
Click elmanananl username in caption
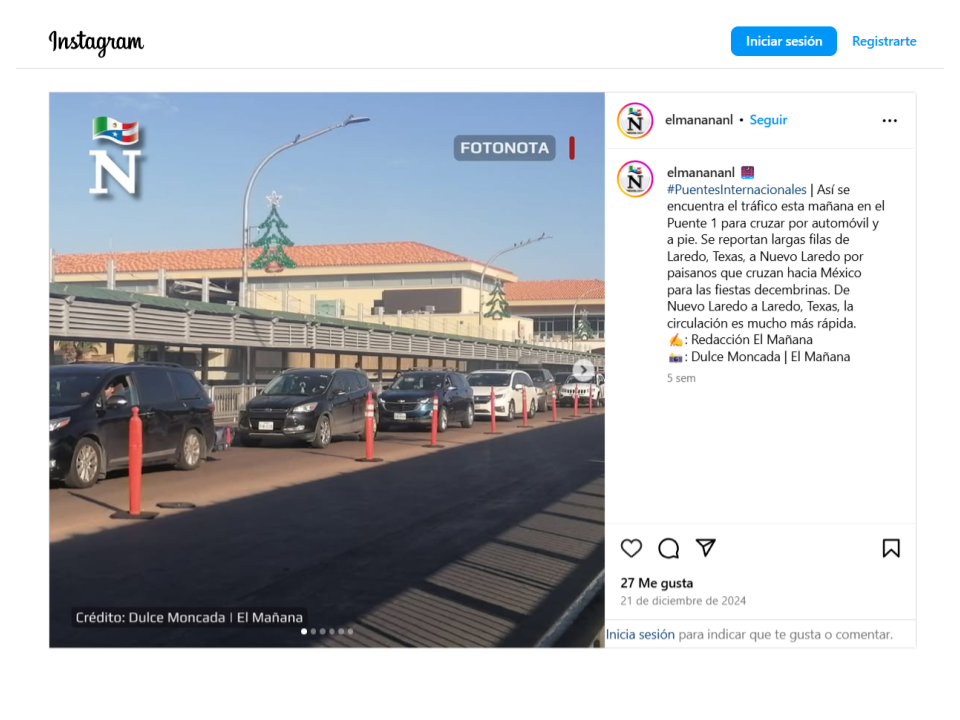pyautogui.click(x=700, y=173)
